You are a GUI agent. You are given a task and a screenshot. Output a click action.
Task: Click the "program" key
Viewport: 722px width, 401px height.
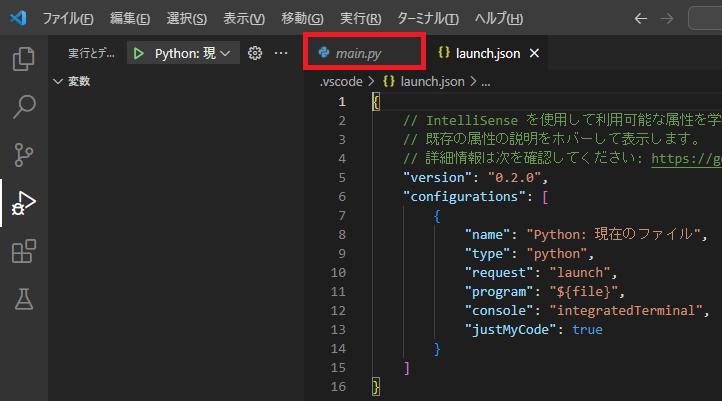point(499,292)
